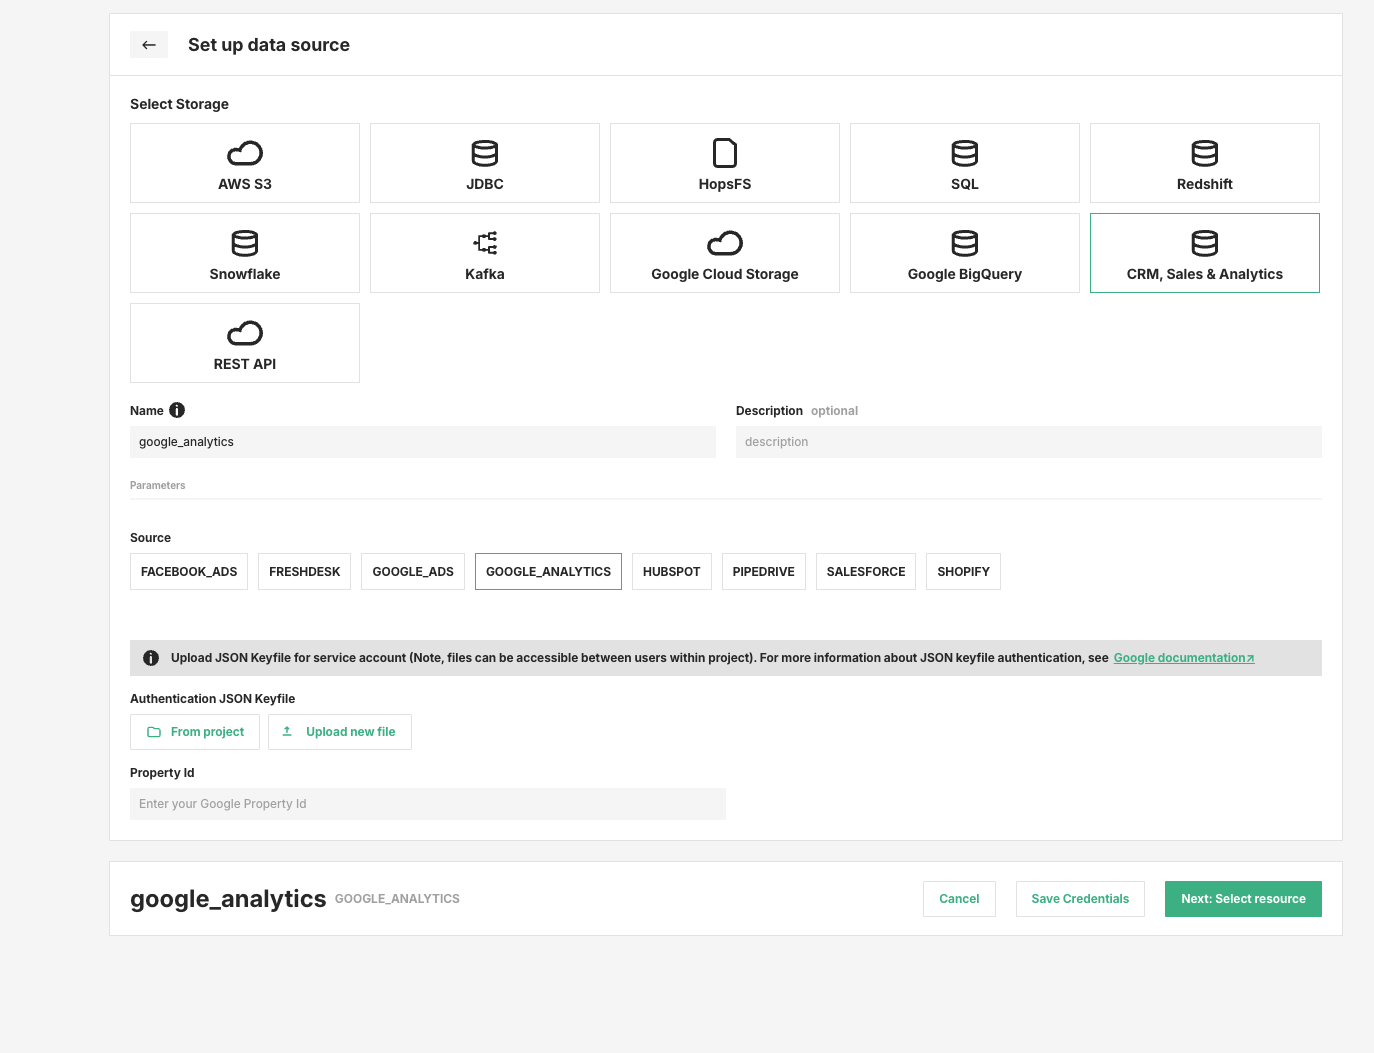This screenshot has width=1374, height=1053.
Task: Click the Name info tooltip icon
Action: coord(177,410)
